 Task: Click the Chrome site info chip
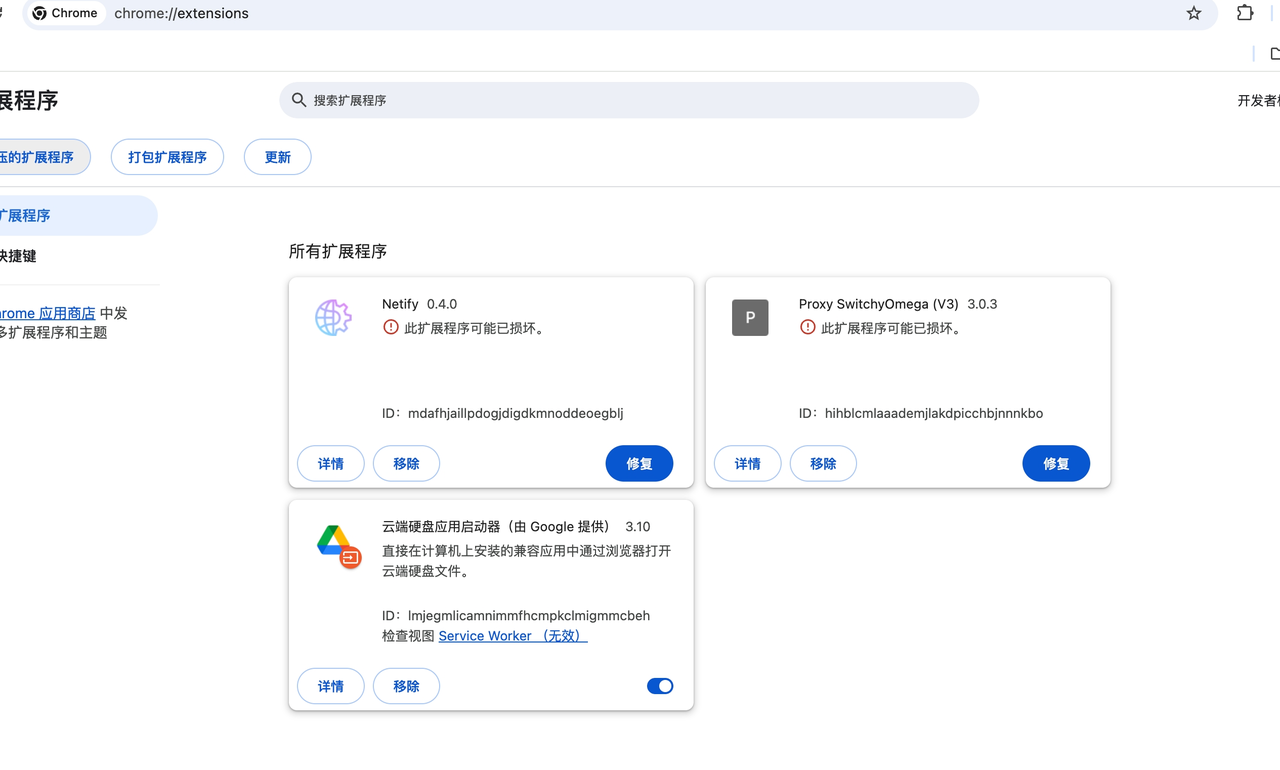click(66, 13)
